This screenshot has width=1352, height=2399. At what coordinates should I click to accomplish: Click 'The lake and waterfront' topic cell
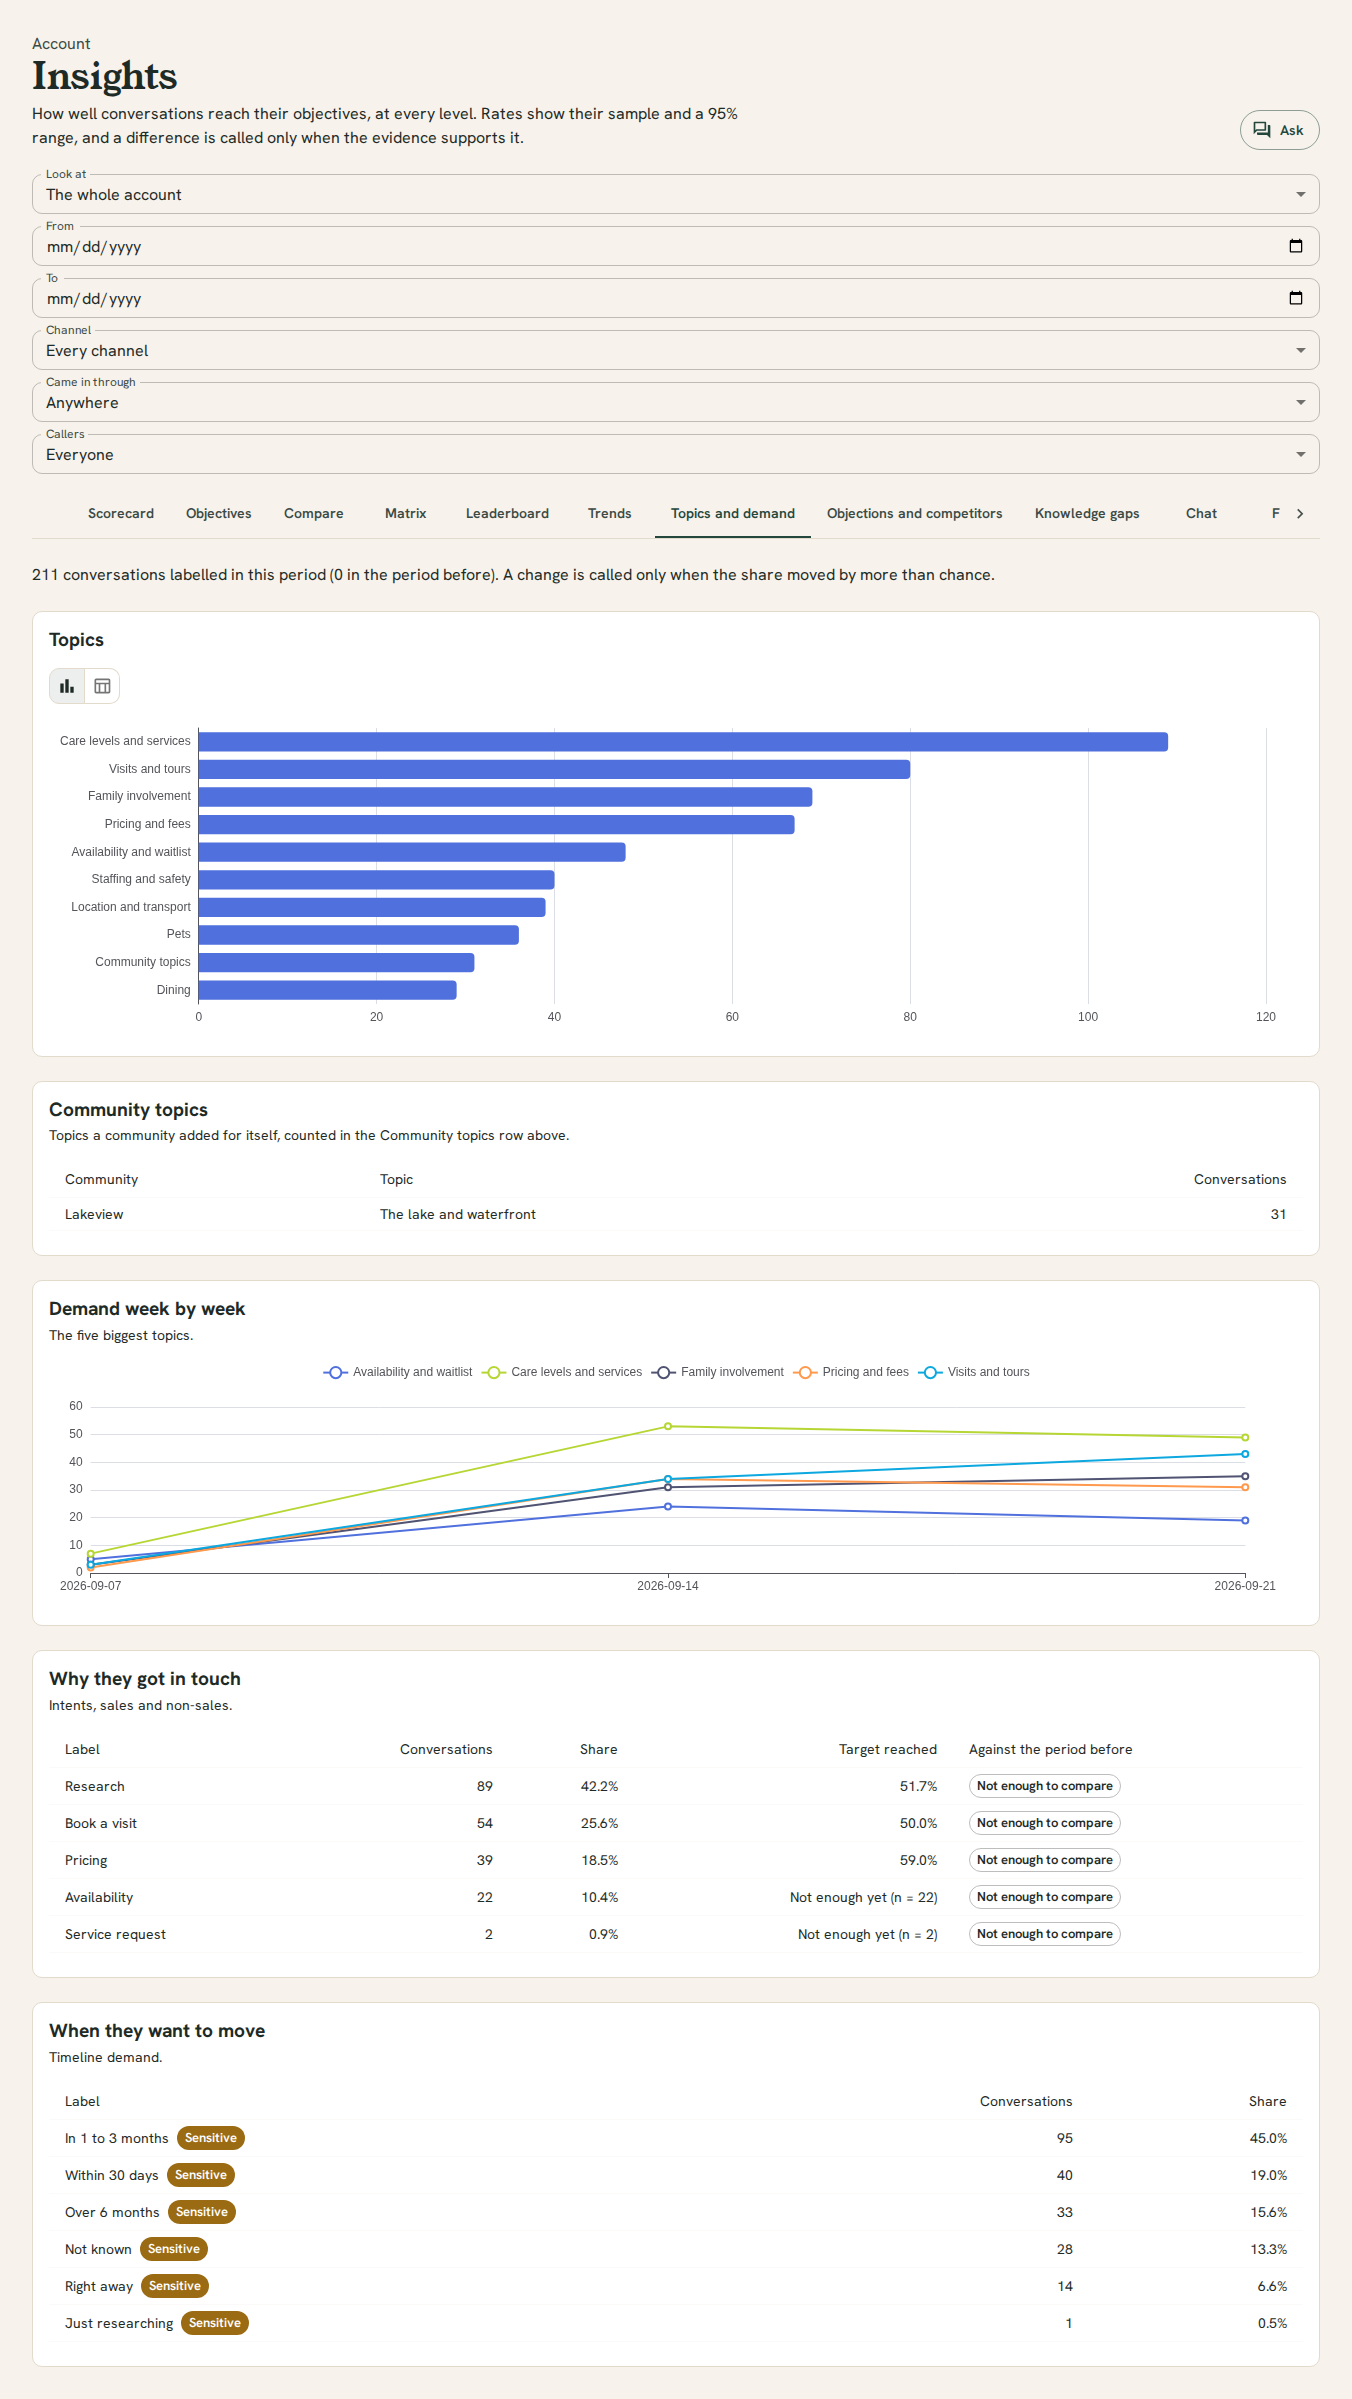pos(458,1214)
